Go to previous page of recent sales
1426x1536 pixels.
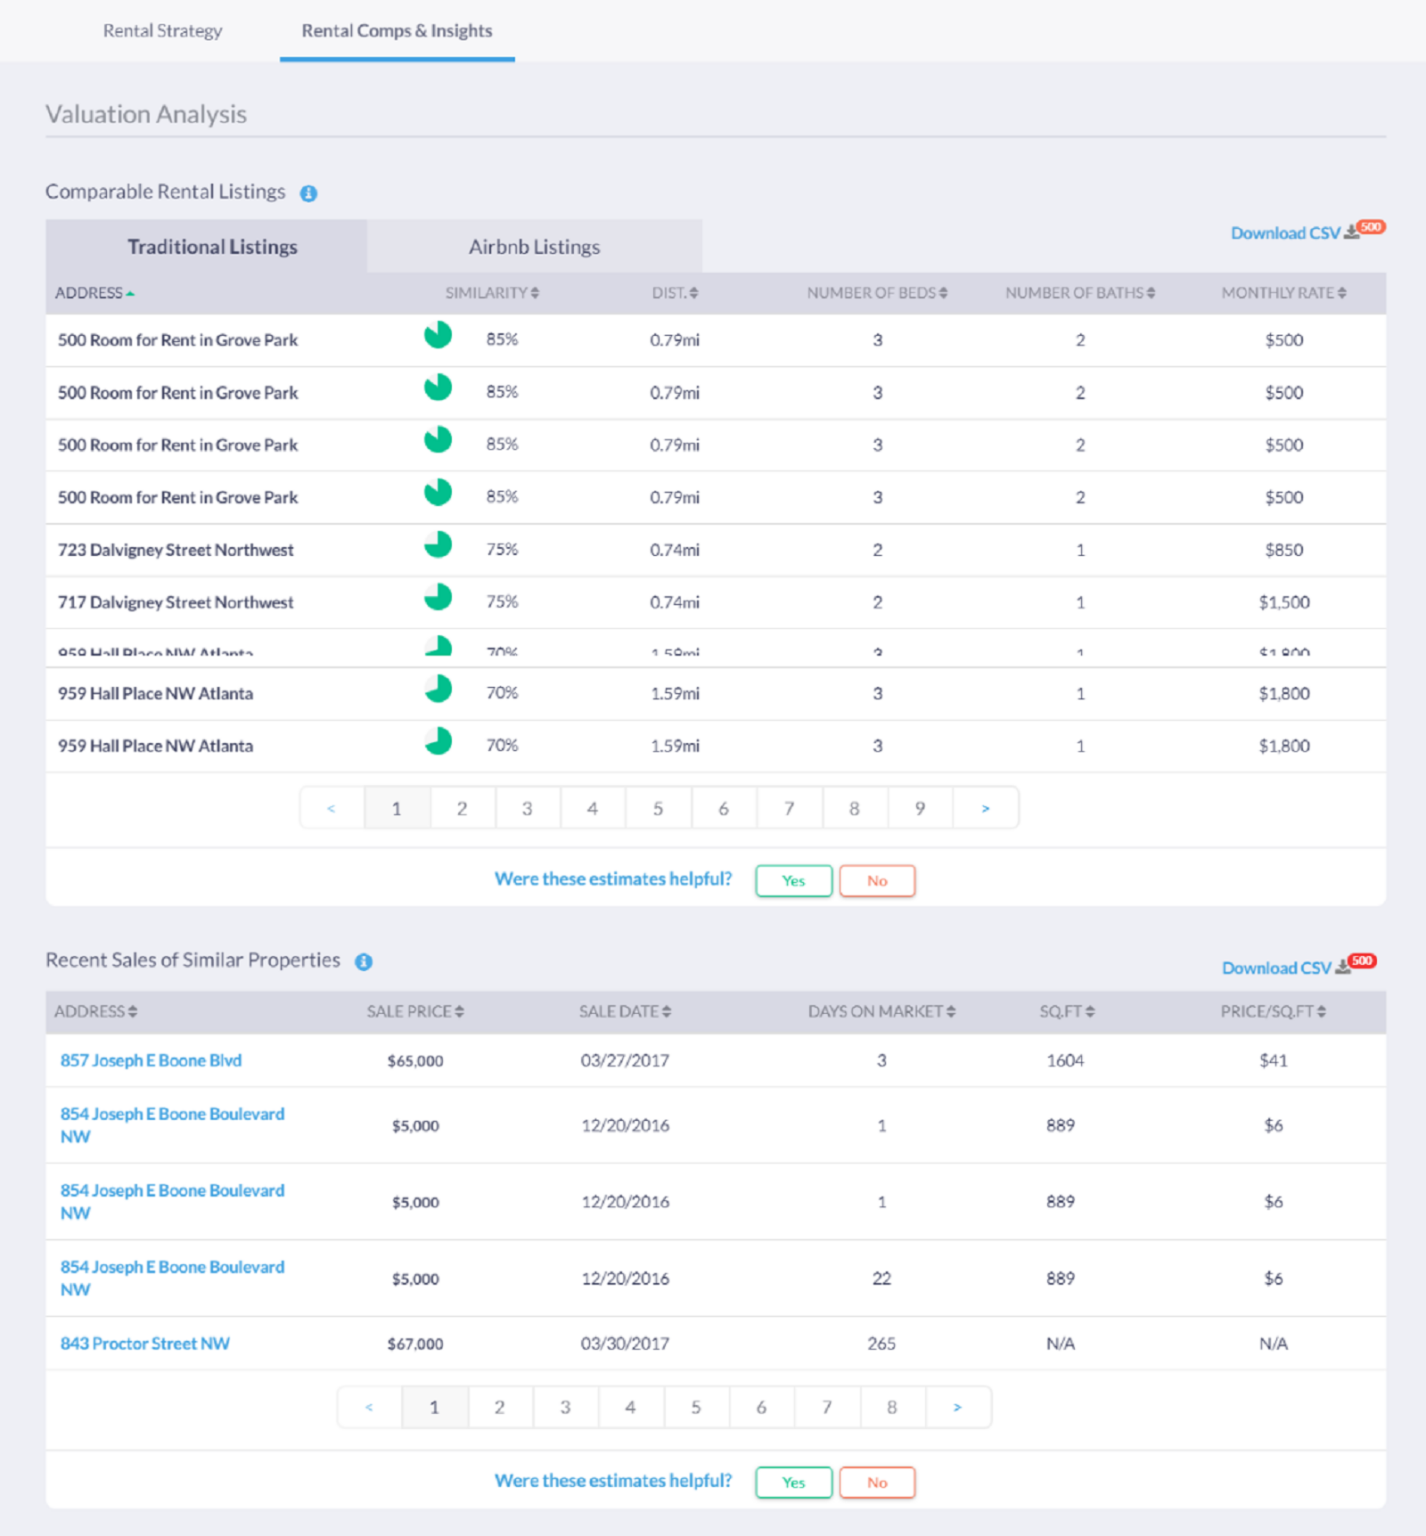pos(369,1407)
